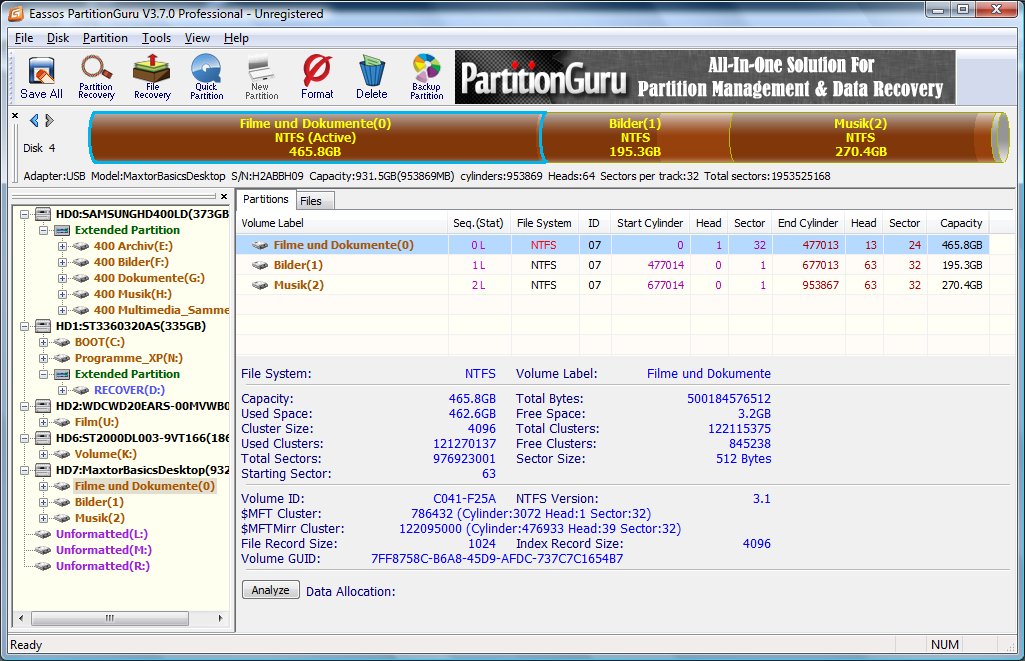The width and height of the screenshot is (1025, 661).
Task: Select Musik(2) under HD7 in tree
Action: pyautogui.click(x=99, y=518)
